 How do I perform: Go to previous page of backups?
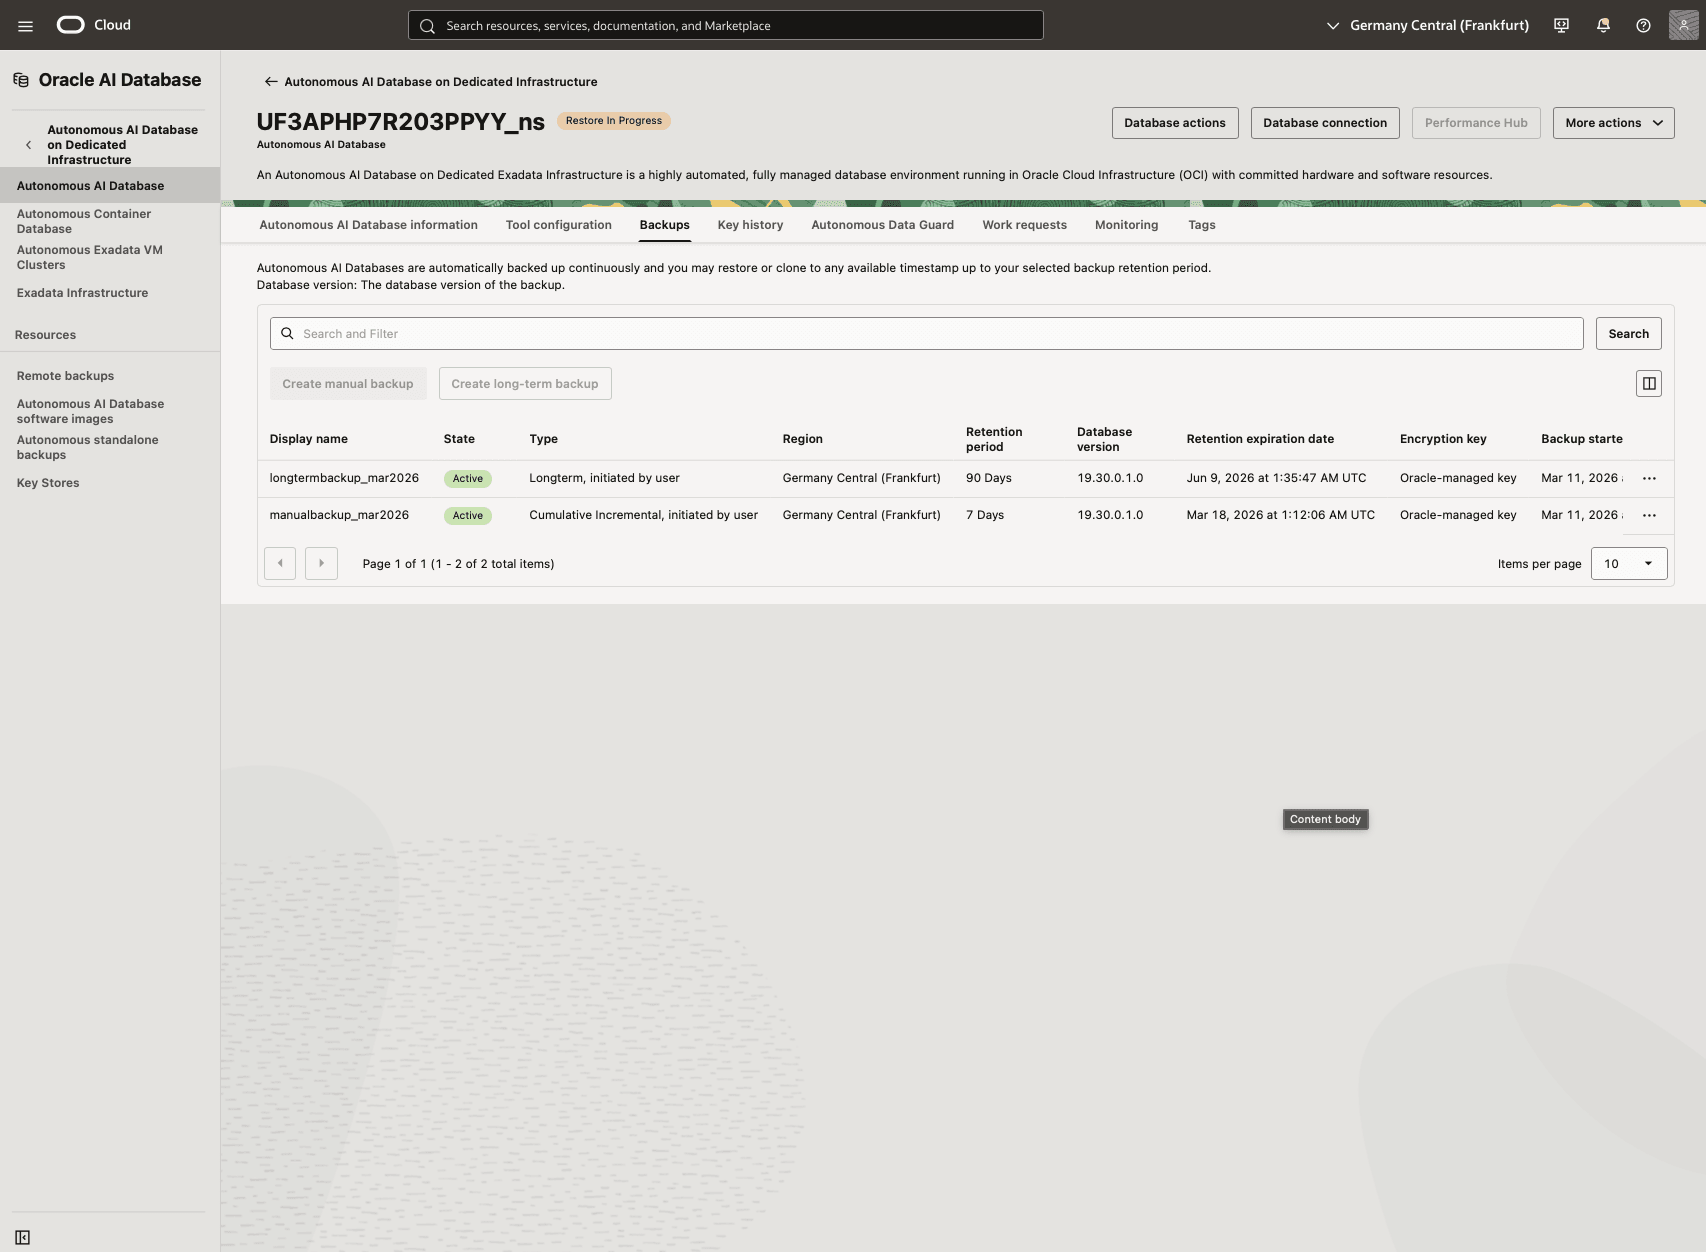pos(280,563)
